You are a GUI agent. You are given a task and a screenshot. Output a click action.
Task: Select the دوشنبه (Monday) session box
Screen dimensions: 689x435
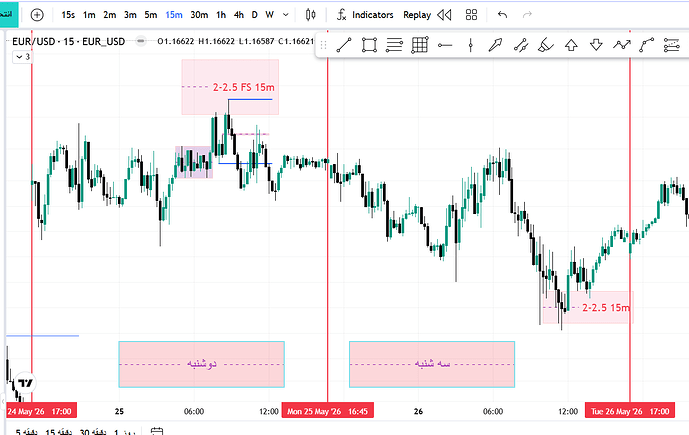(x=202, y=364)
